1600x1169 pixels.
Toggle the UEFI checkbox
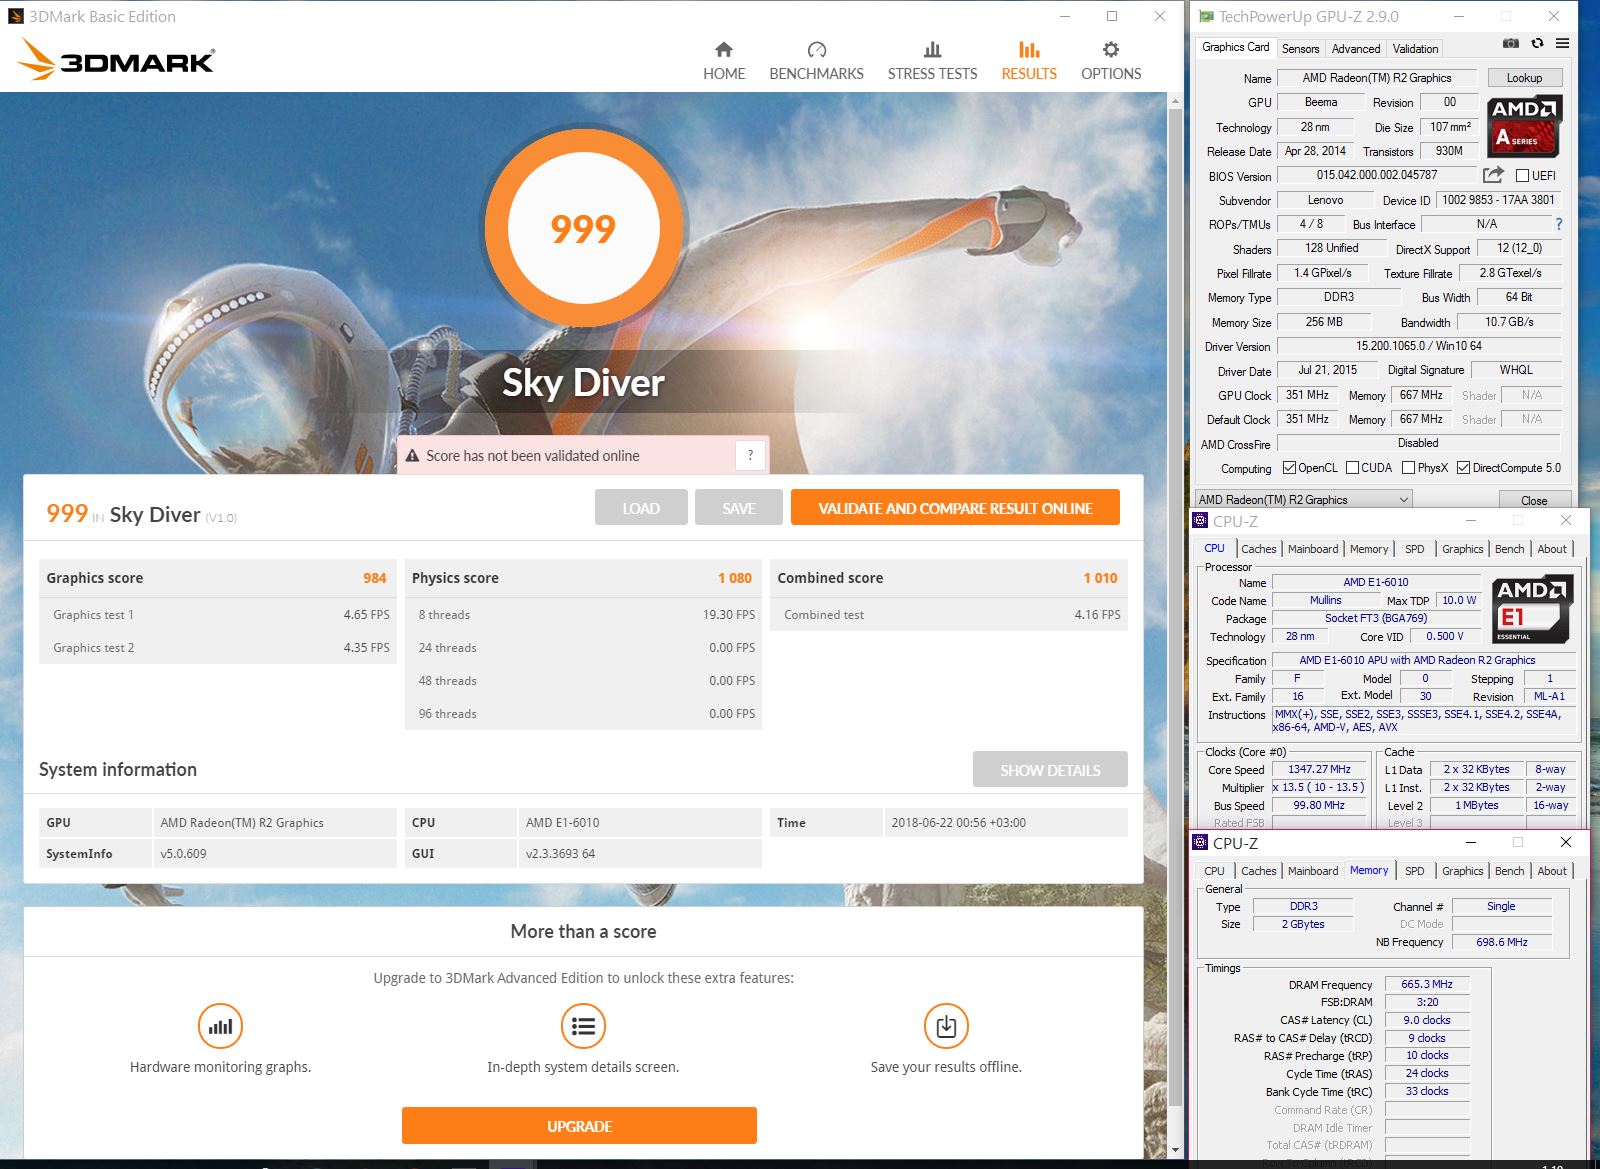1522,176
